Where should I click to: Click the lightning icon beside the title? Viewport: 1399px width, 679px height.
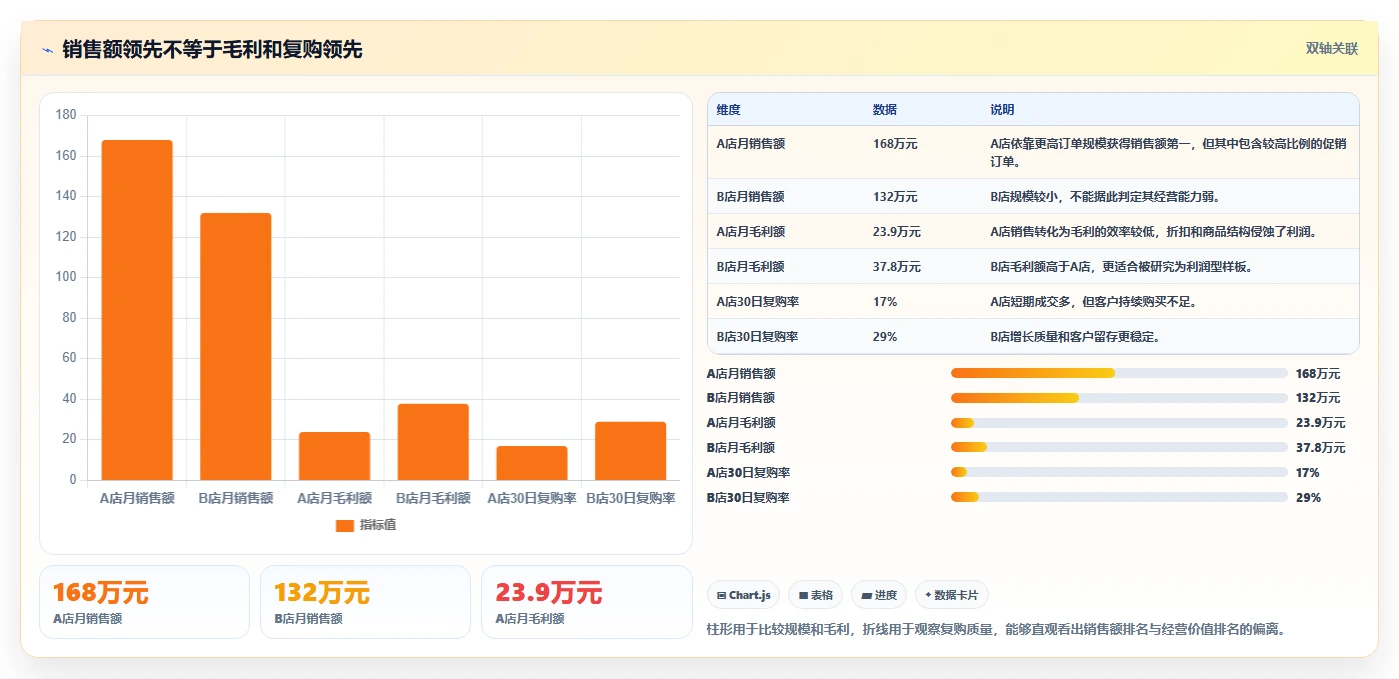click(48, 50)
